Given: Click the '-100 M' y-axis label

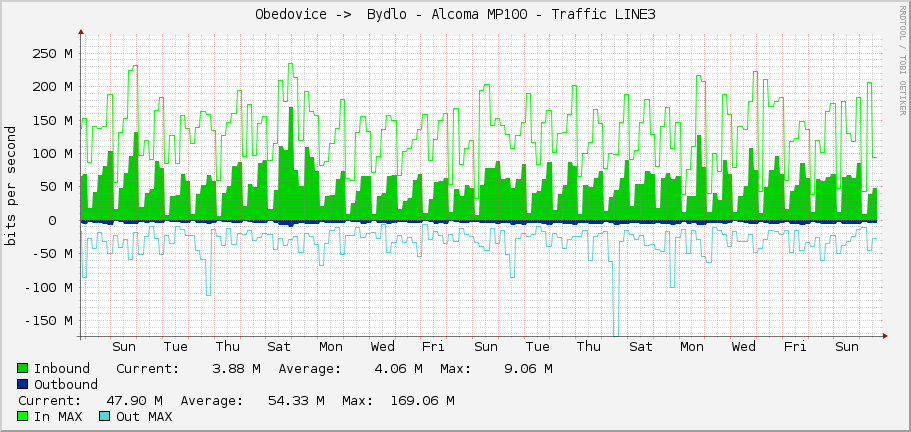Looking at the screenshot, I should coord(48,287).
